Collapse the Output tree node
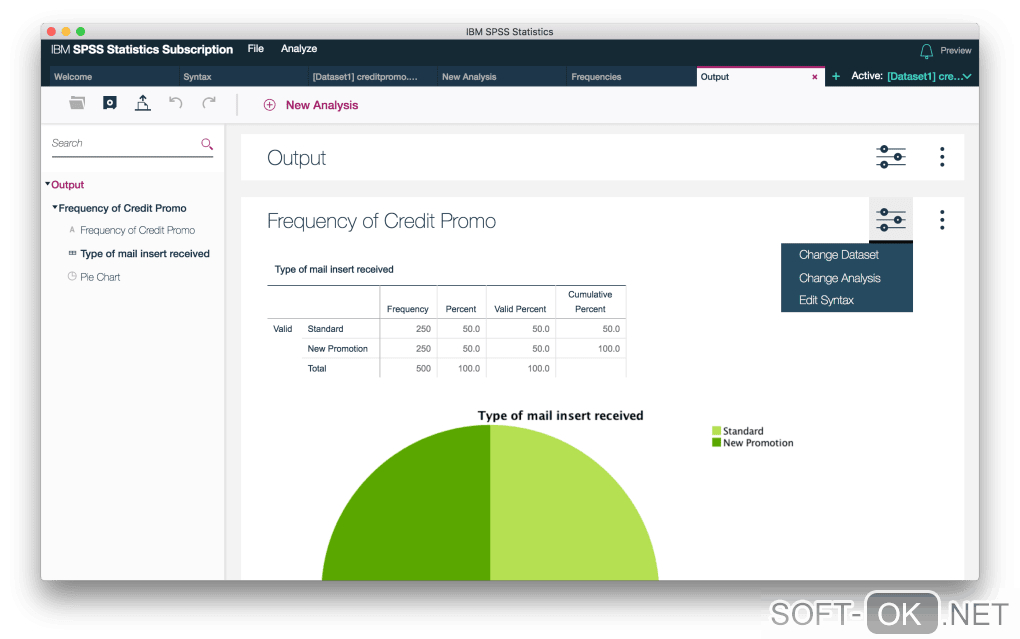The width and height of the screenshot is (1020, 639). [x=47, y=184]
